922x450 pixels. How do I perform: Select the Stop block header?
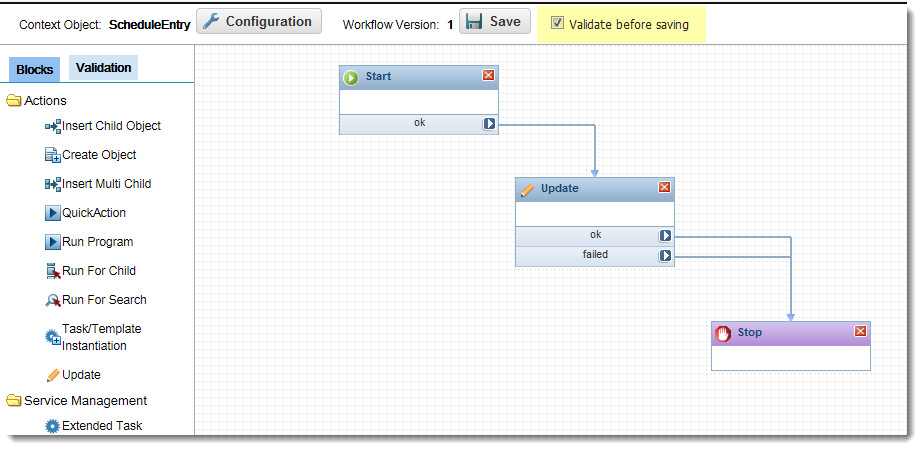coord(791,333)
